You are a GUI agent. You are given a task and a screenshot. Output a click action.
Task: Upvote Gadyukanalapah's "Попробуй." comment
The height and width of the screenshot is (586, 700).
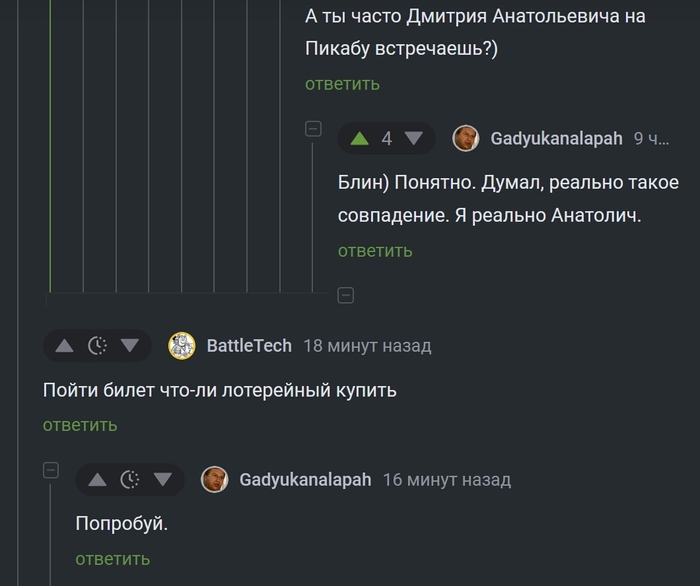pyautogui.click(x=97, y=480)
